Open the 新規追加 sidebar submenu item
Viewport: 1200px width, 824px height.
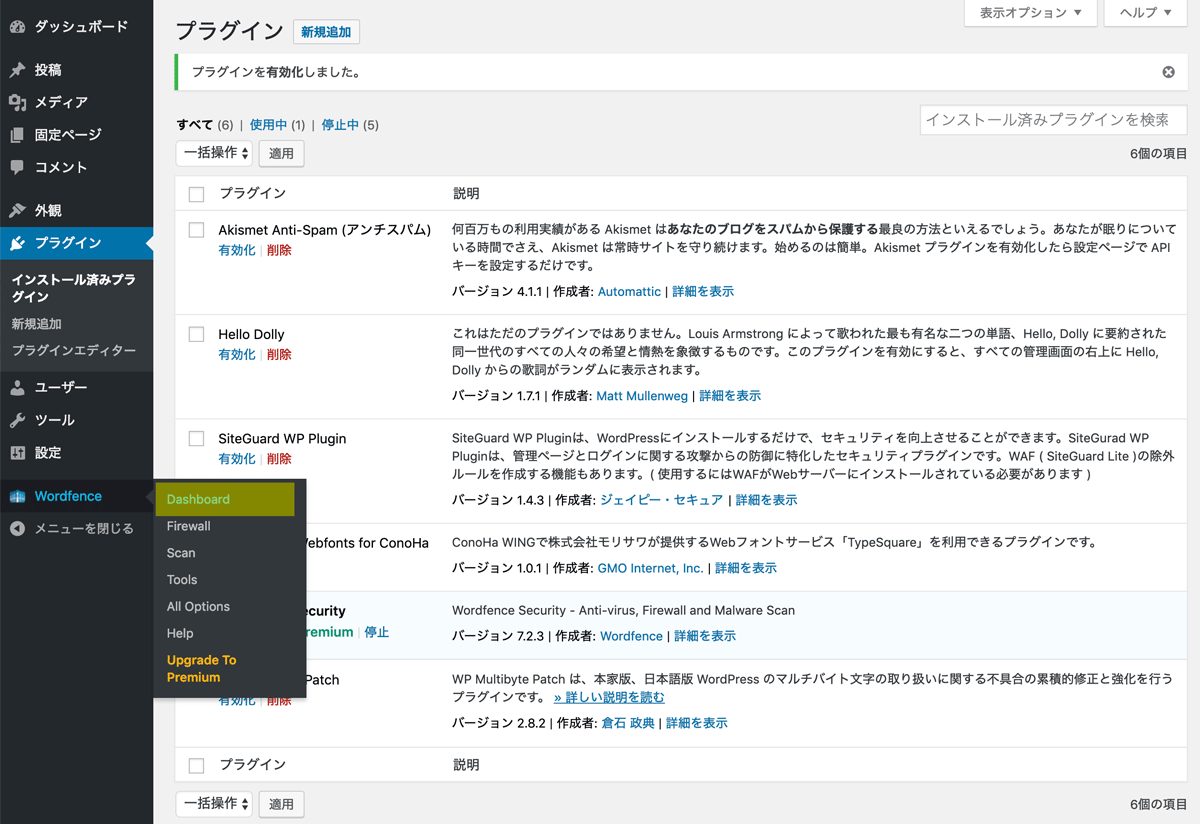pos(36,324)
